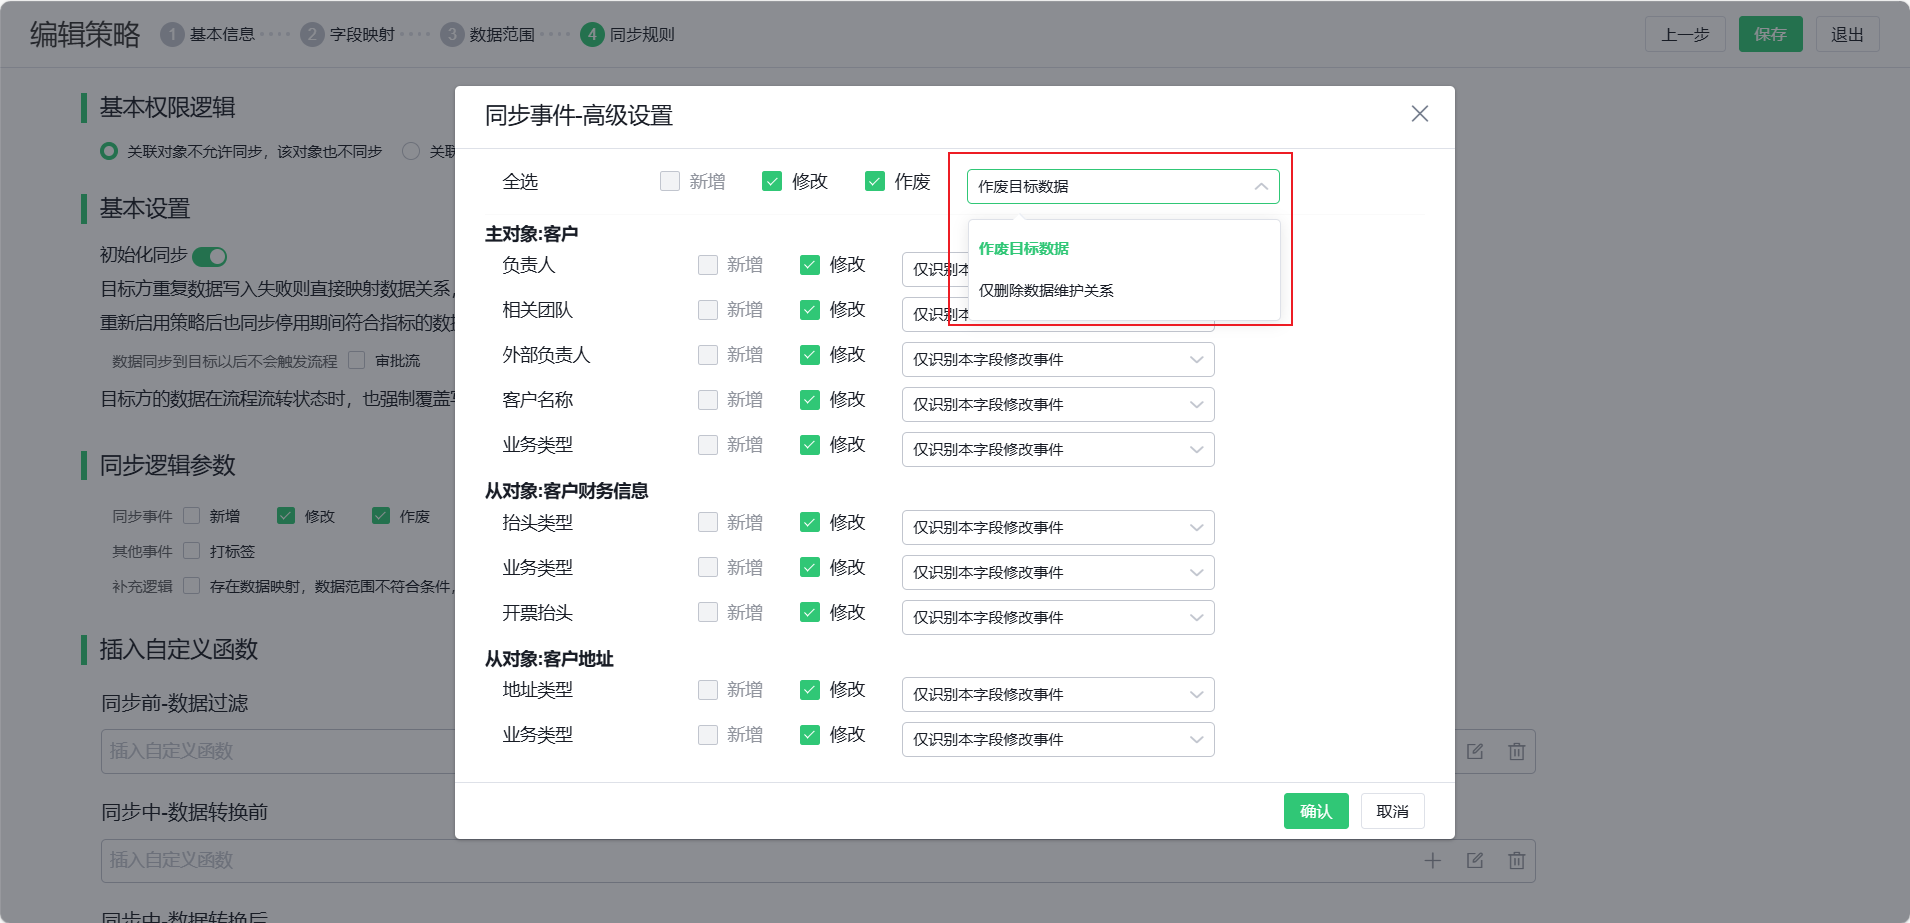Click the 保存 button
Screen dimensions: 1910x923
click(x=1770, y=33)
